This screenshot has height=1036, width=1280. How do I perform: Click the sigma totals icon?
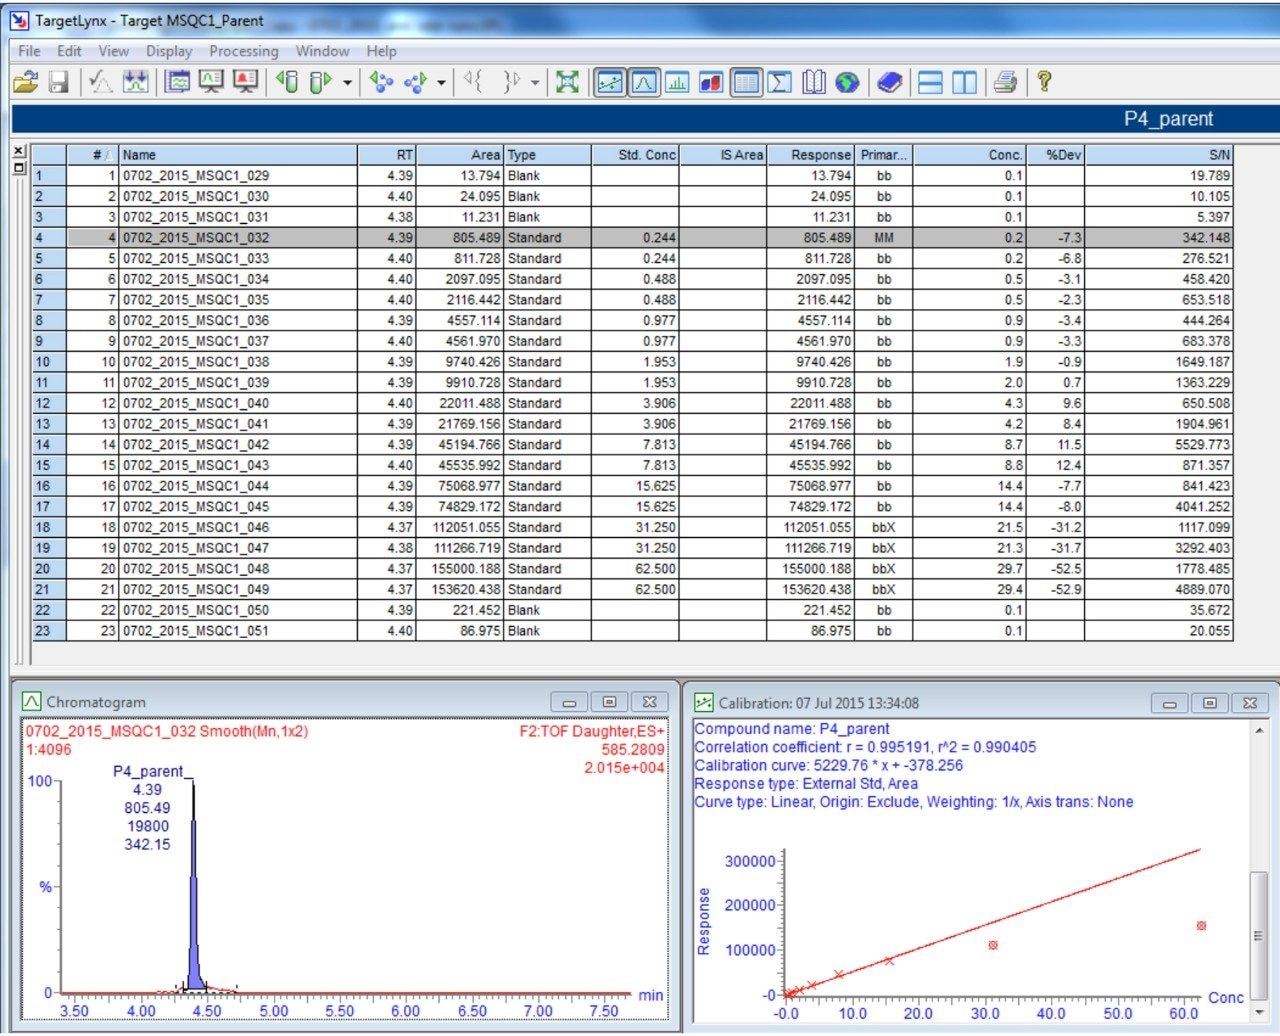click(x=780, y=82)
